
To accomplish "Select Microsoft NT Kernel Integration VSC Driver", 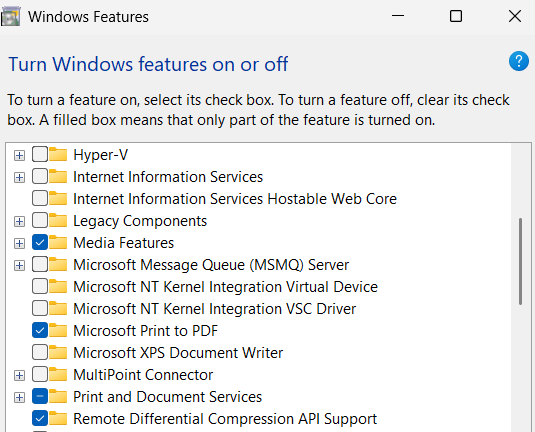I will coord(214,308).
